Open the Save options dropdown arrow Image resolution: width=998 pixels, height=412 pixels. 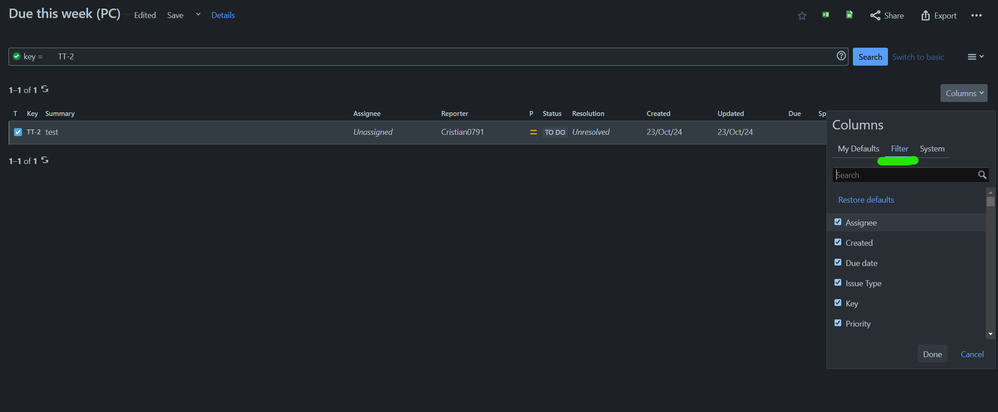coord(197,15)
